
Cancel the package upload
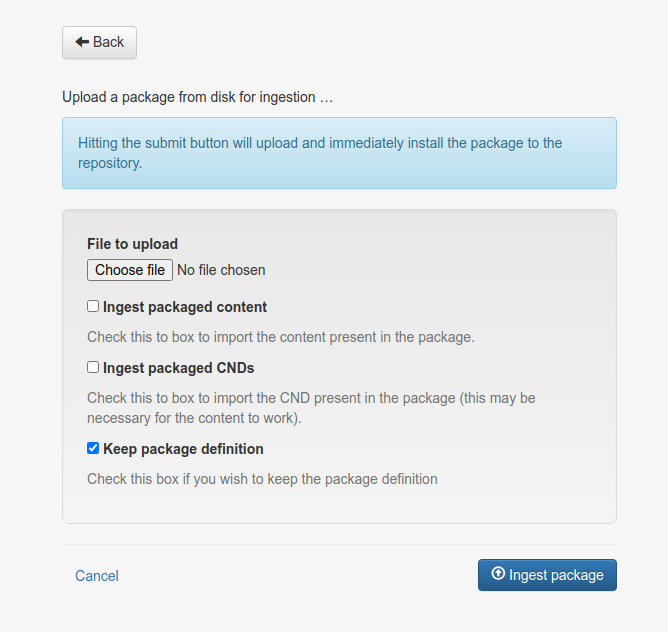(97, 576)
